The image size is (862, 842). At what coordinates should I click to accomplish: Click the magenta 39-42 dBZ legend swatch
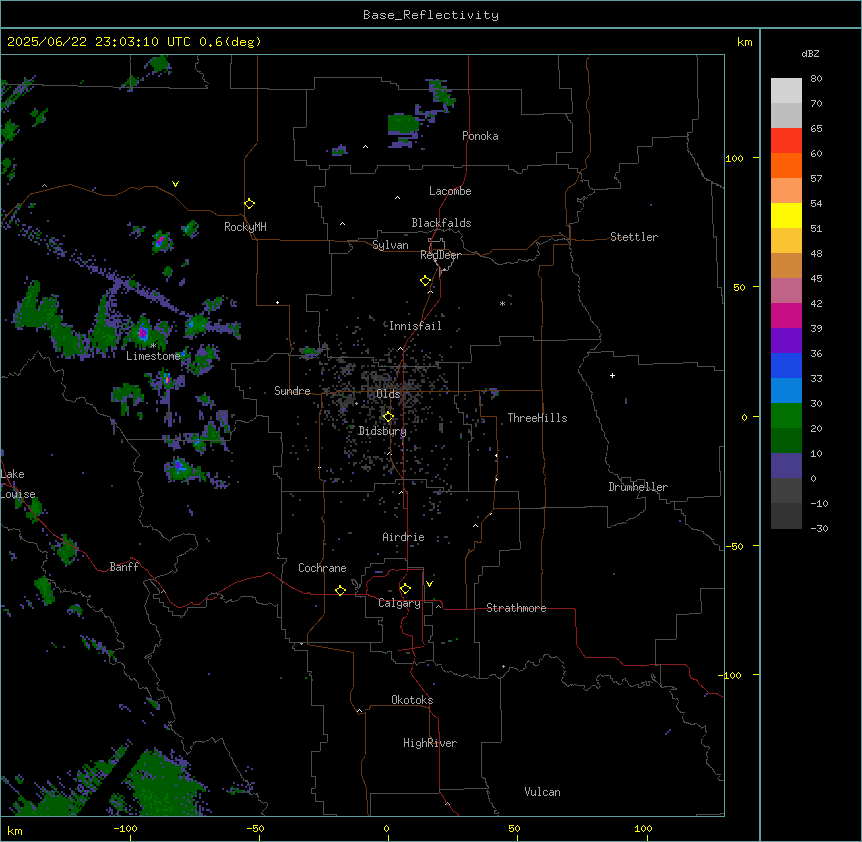click(786, 315)
